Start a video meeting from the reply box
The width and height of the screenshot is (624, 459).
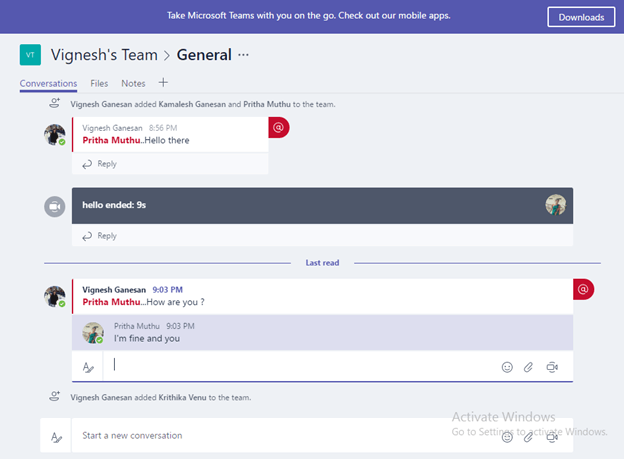(552, 367)
